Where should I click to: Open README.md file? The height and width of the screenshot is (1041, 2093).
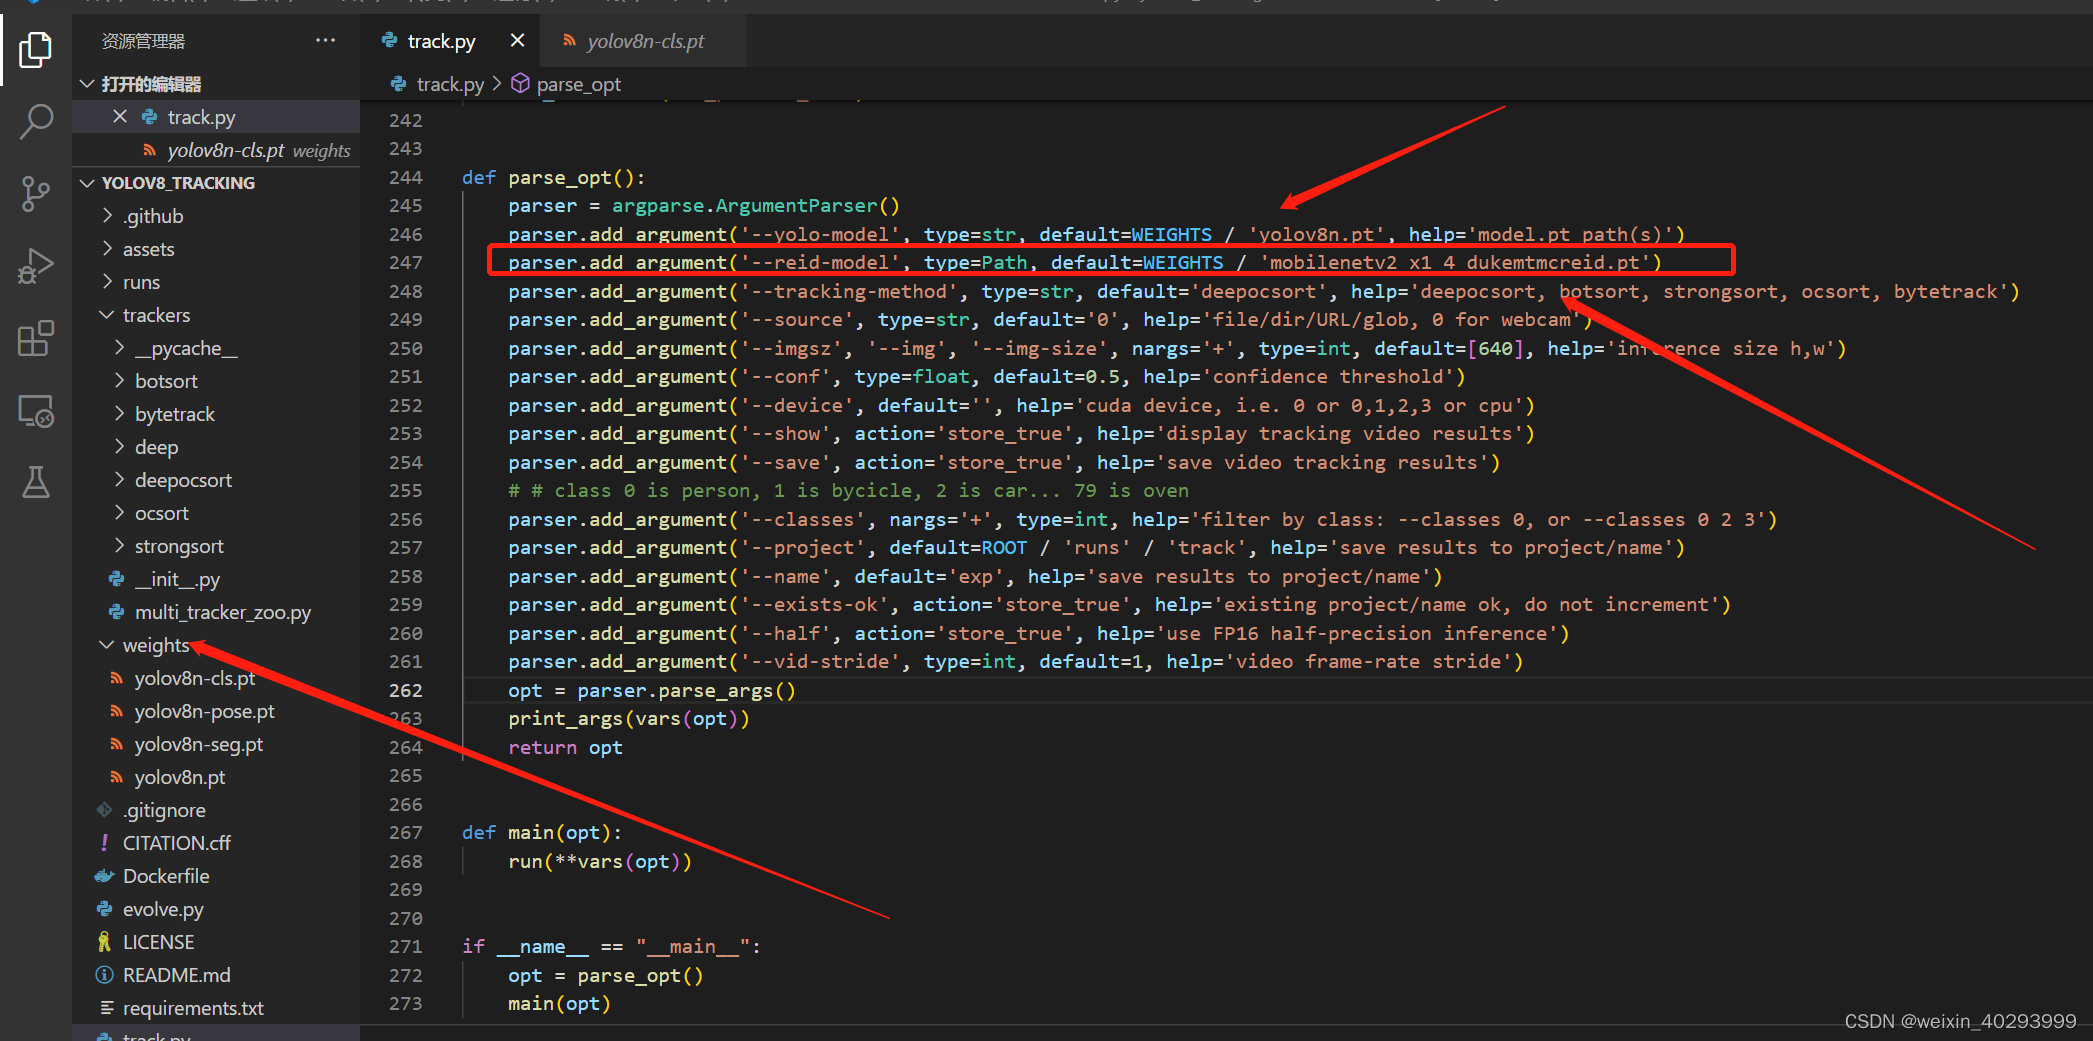(176, 975)
